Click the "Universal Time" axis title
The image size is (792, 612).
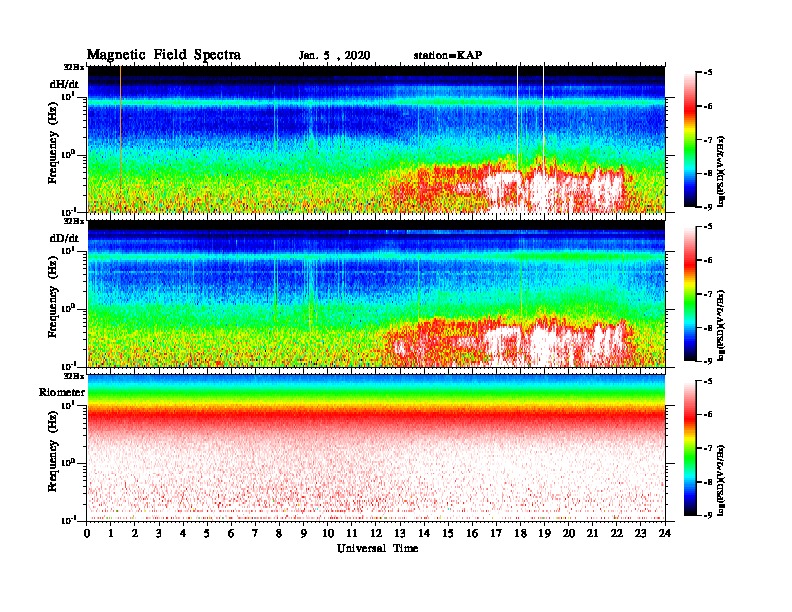pos(377,548)
